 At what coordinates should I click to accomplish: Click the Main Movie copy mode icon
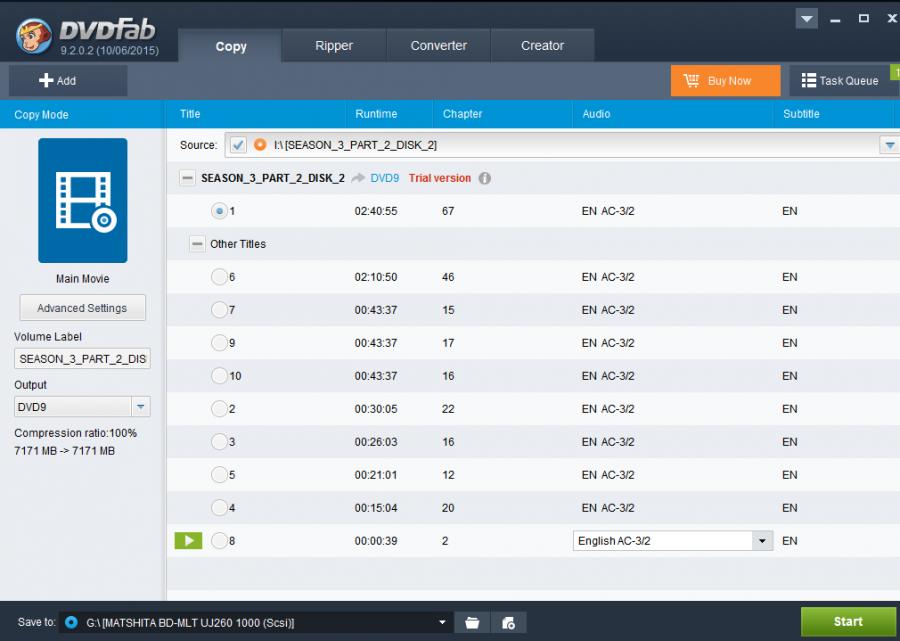[82, 200]
